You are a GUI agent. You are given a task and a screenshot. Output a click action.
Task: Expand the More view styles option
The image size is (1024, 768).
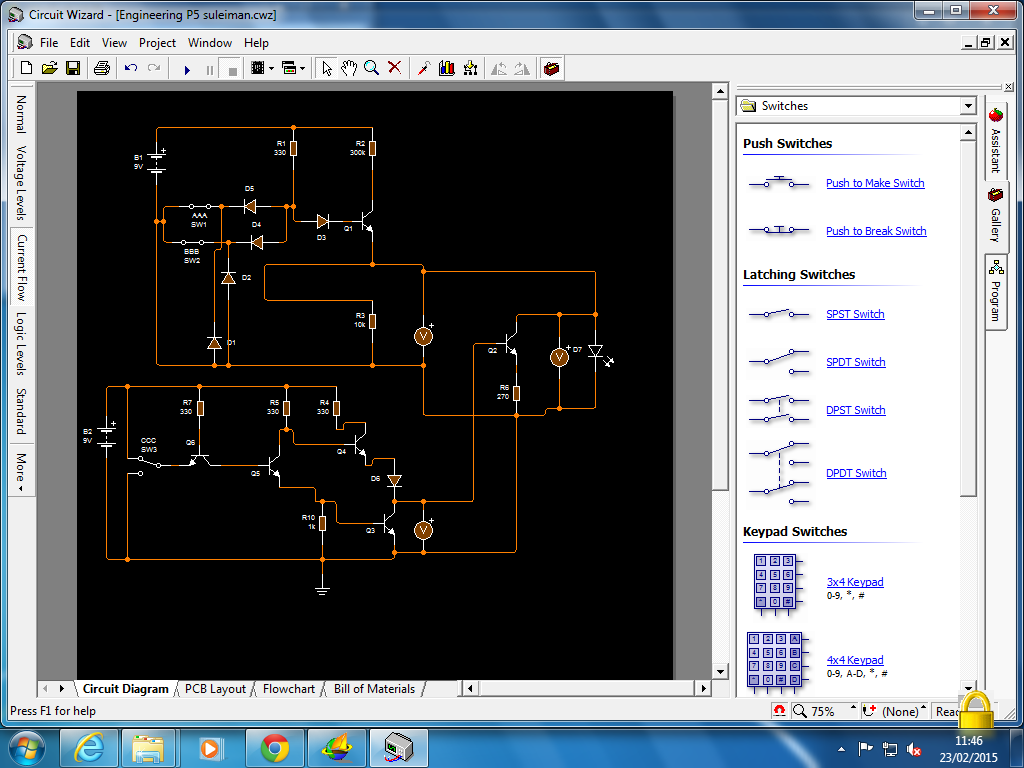point(21,472)
